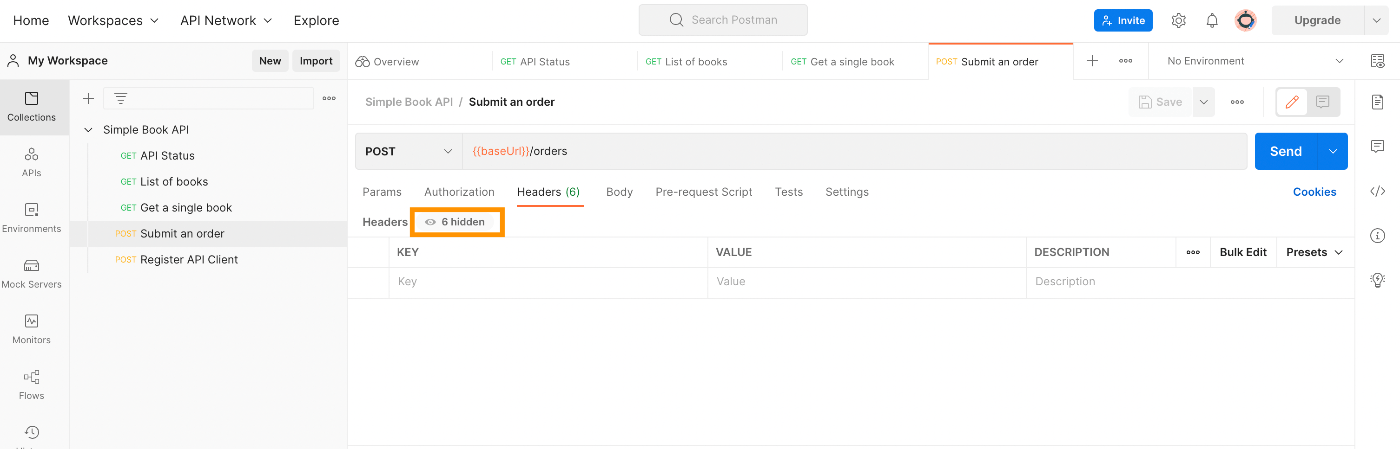Open a new request tab with plus icon
Viewport: 1400px width, 449px height.
pos(1092,61)
